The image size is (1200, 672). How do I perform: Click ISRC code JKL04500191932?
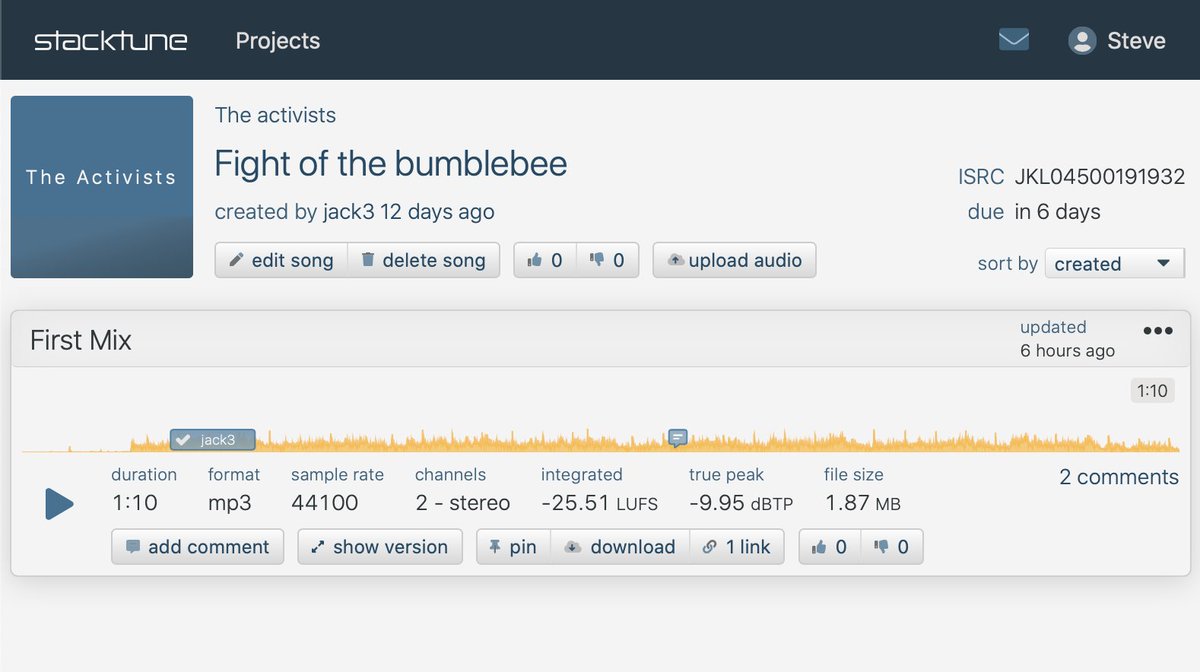tap(1100, 177)
